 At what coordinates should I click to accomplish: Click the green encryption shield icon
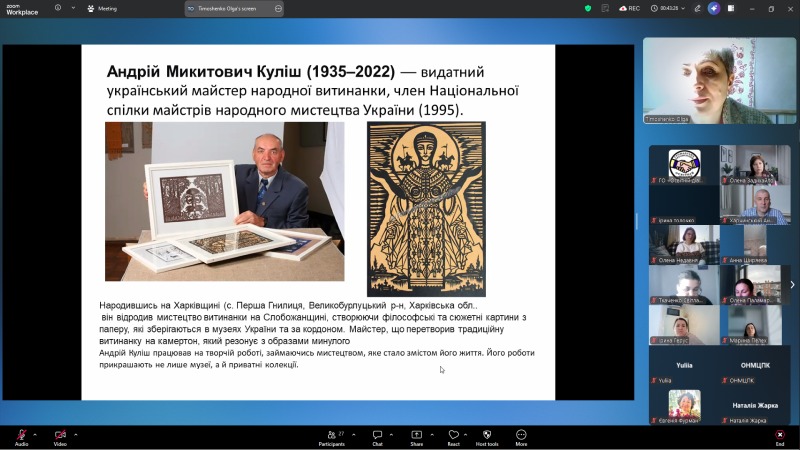pyautogui.click(x=588, y=8)
